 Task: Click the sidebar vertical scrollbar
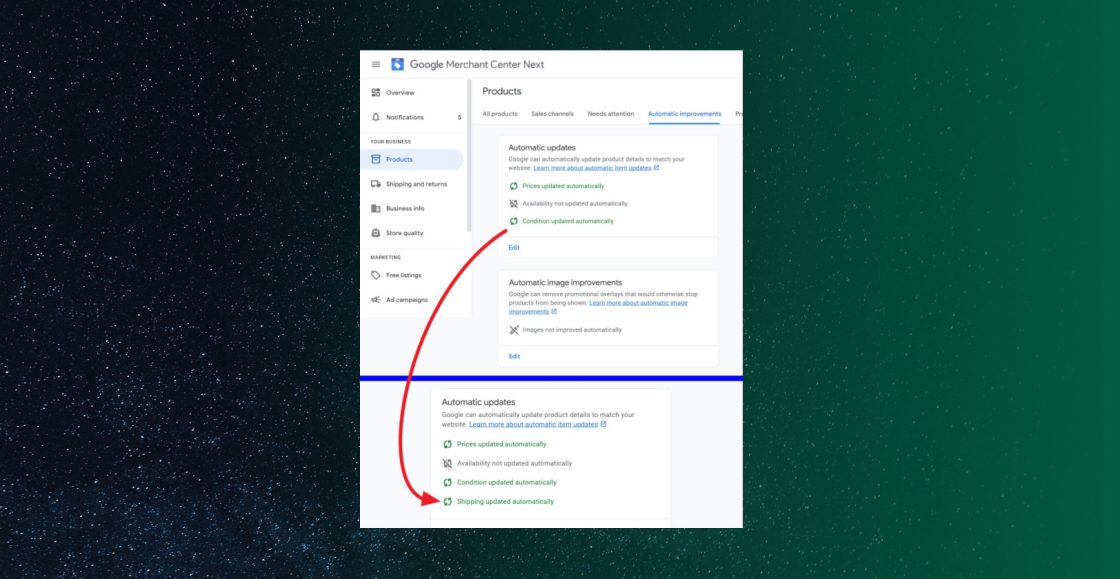pyautogui.click(x=469, y=156)
